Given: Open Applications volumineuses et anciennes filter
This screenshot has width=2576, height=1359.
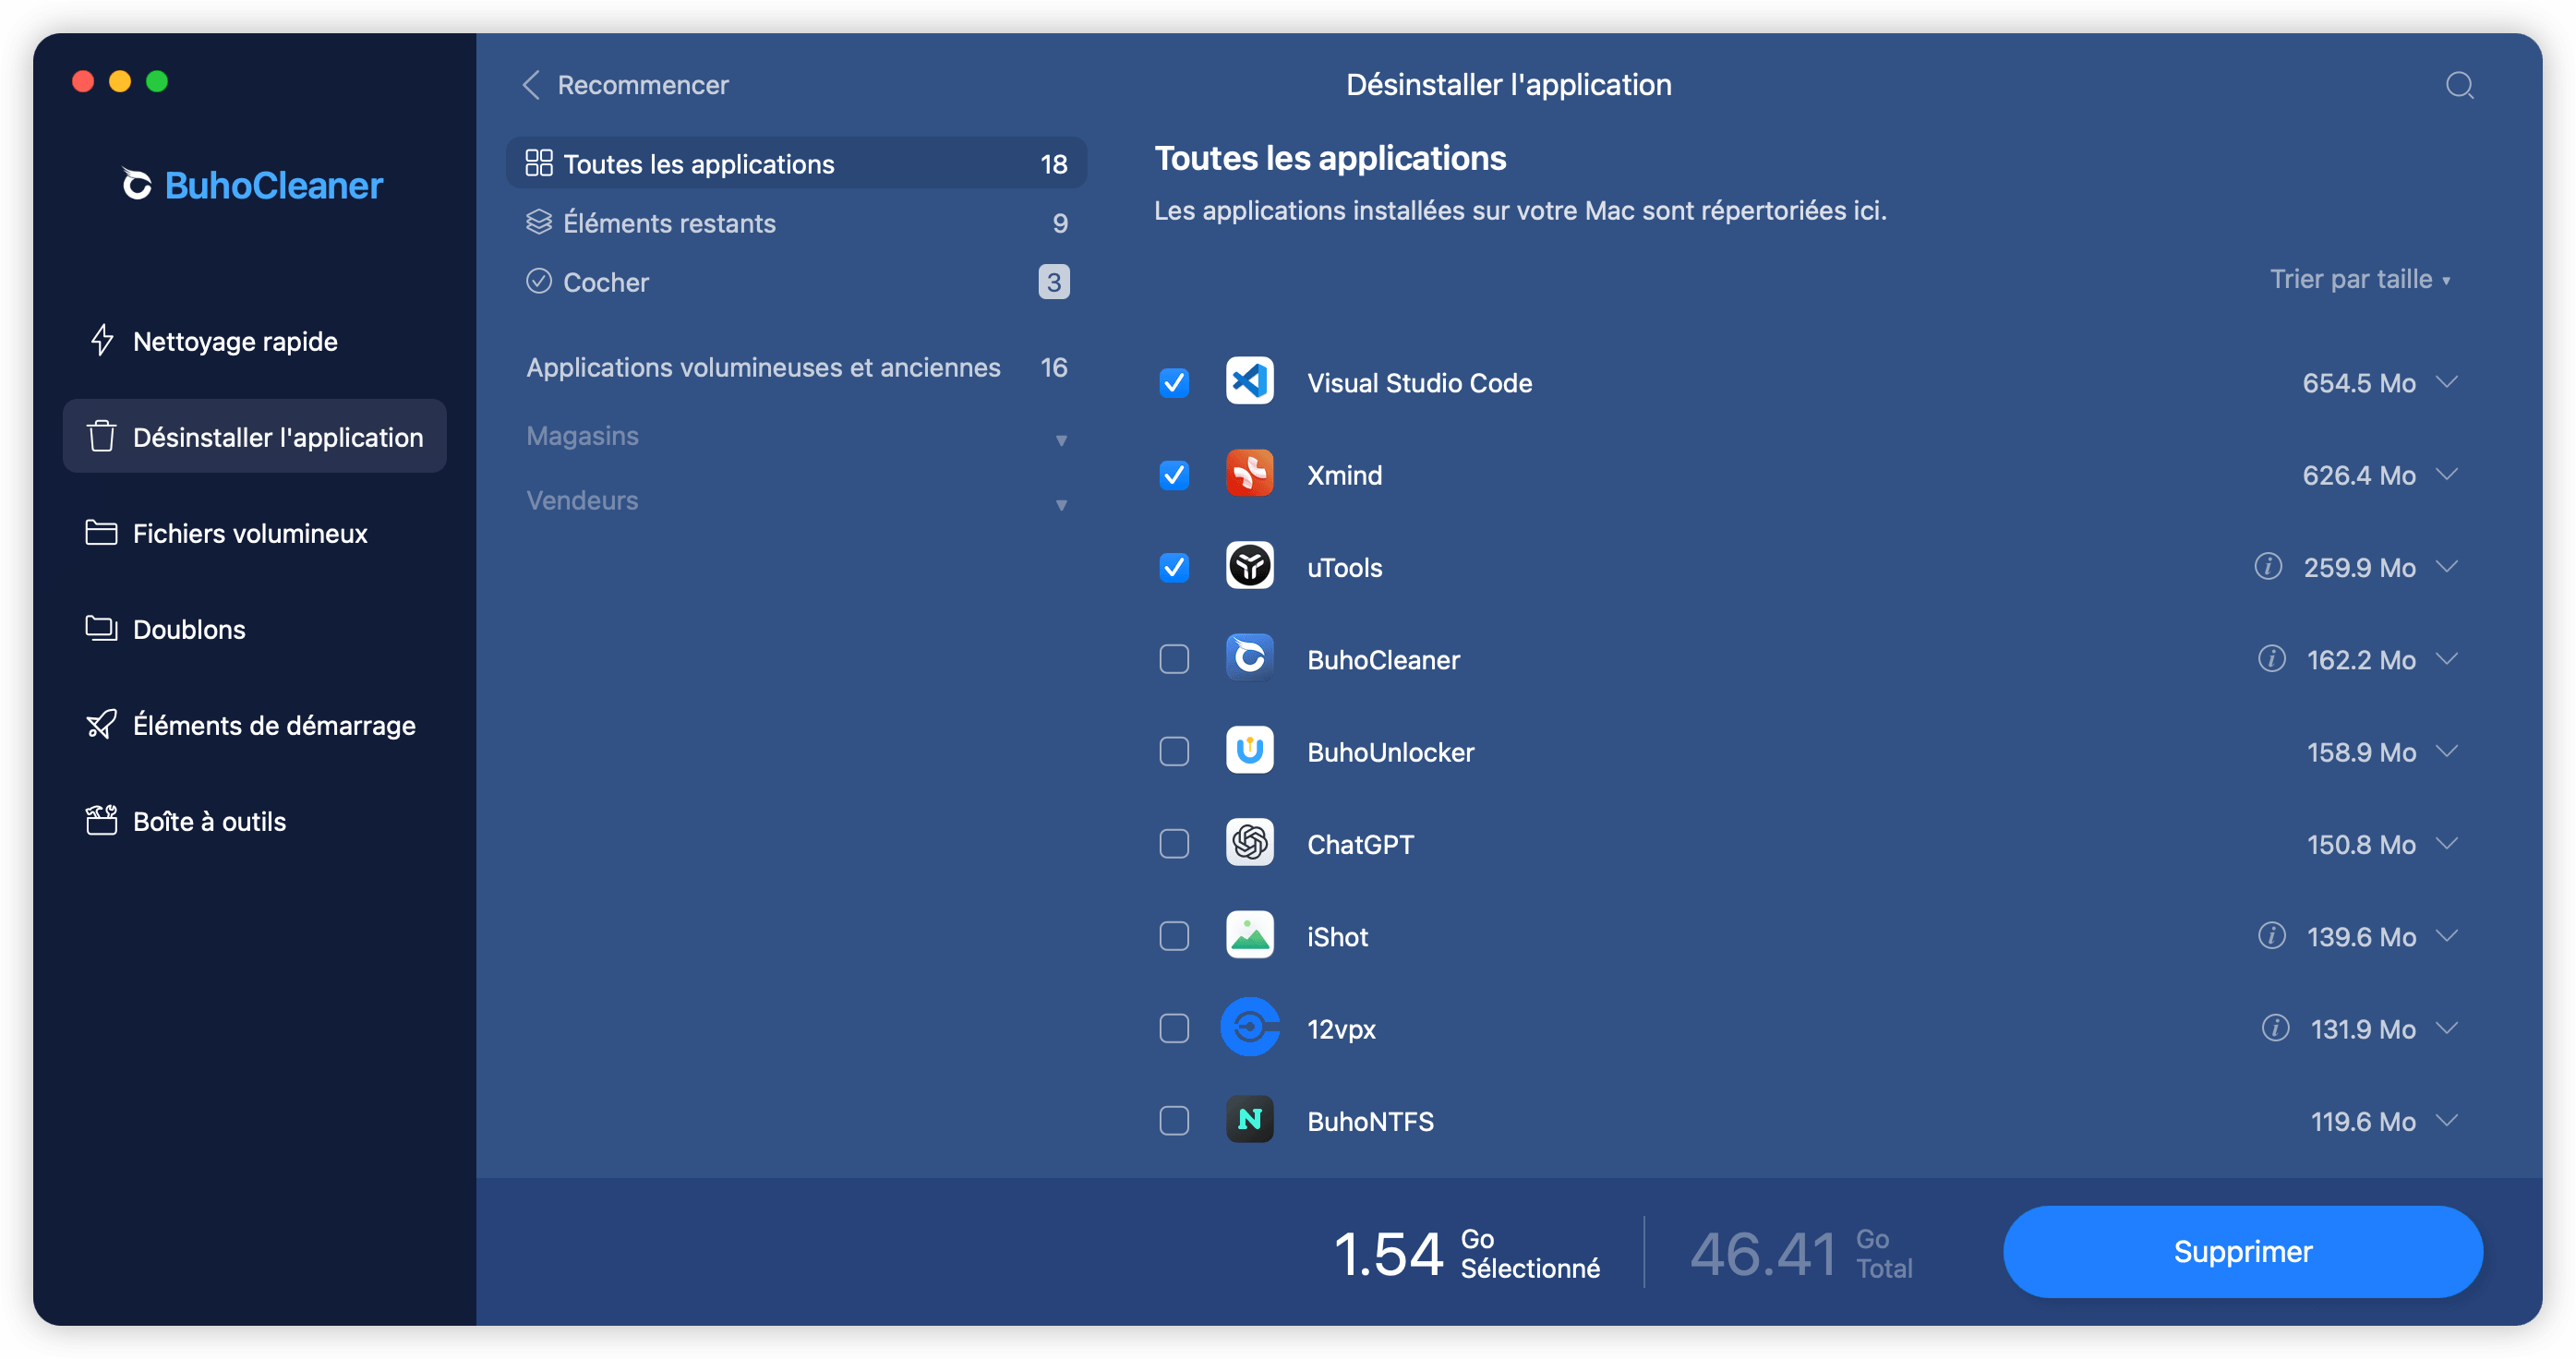Looking at the screenshot, I should 796,367.
